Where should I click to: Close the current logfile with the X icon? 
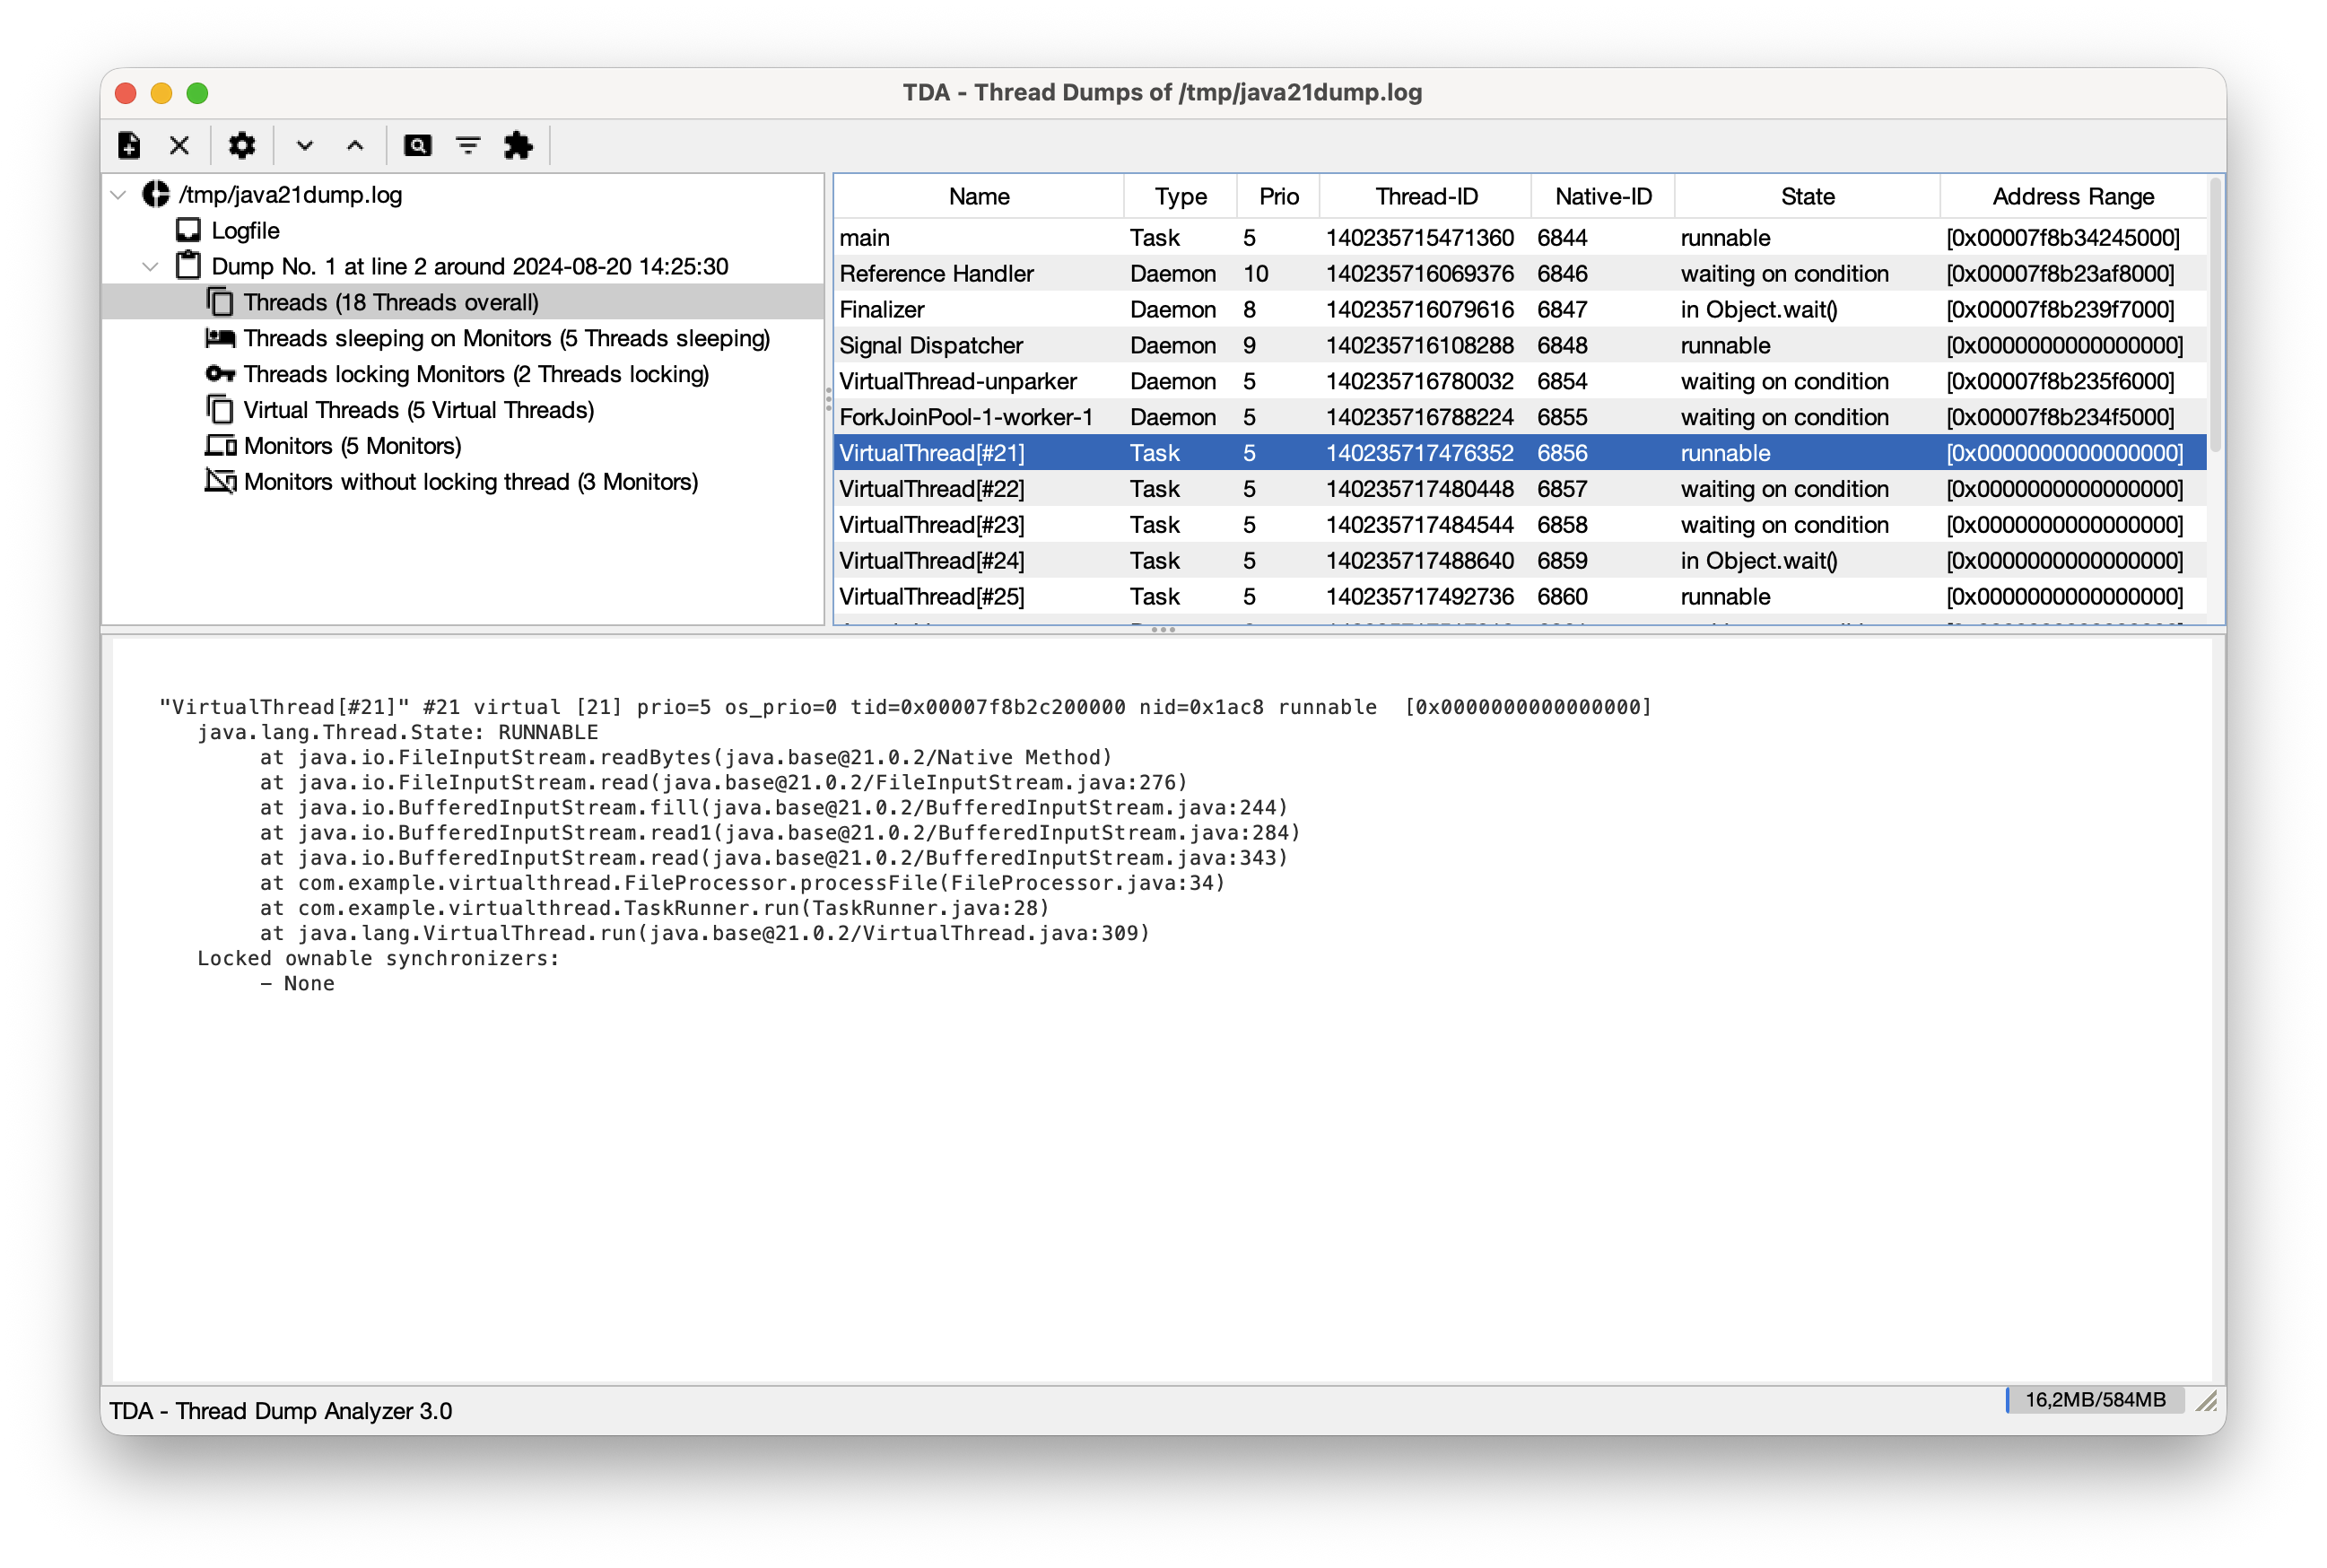pos(179,145)
